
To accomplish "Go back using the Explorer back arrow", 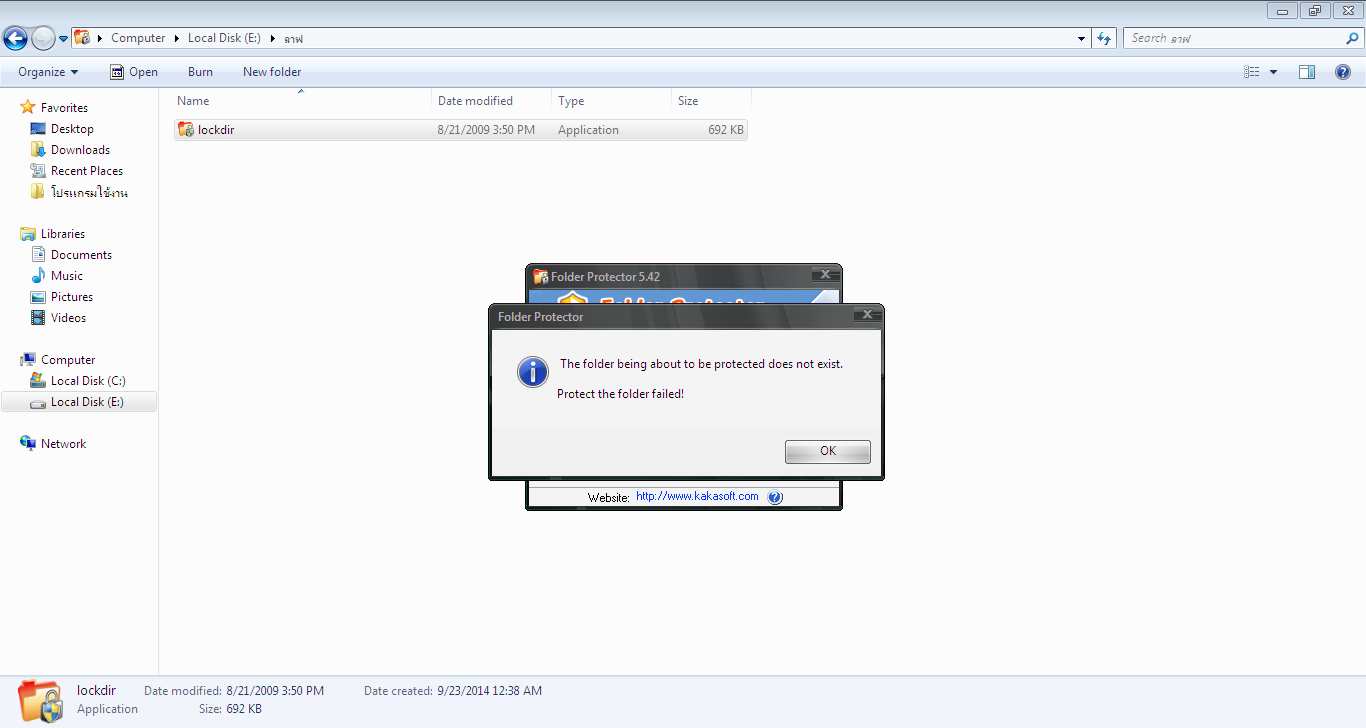I will pos(15,39).
